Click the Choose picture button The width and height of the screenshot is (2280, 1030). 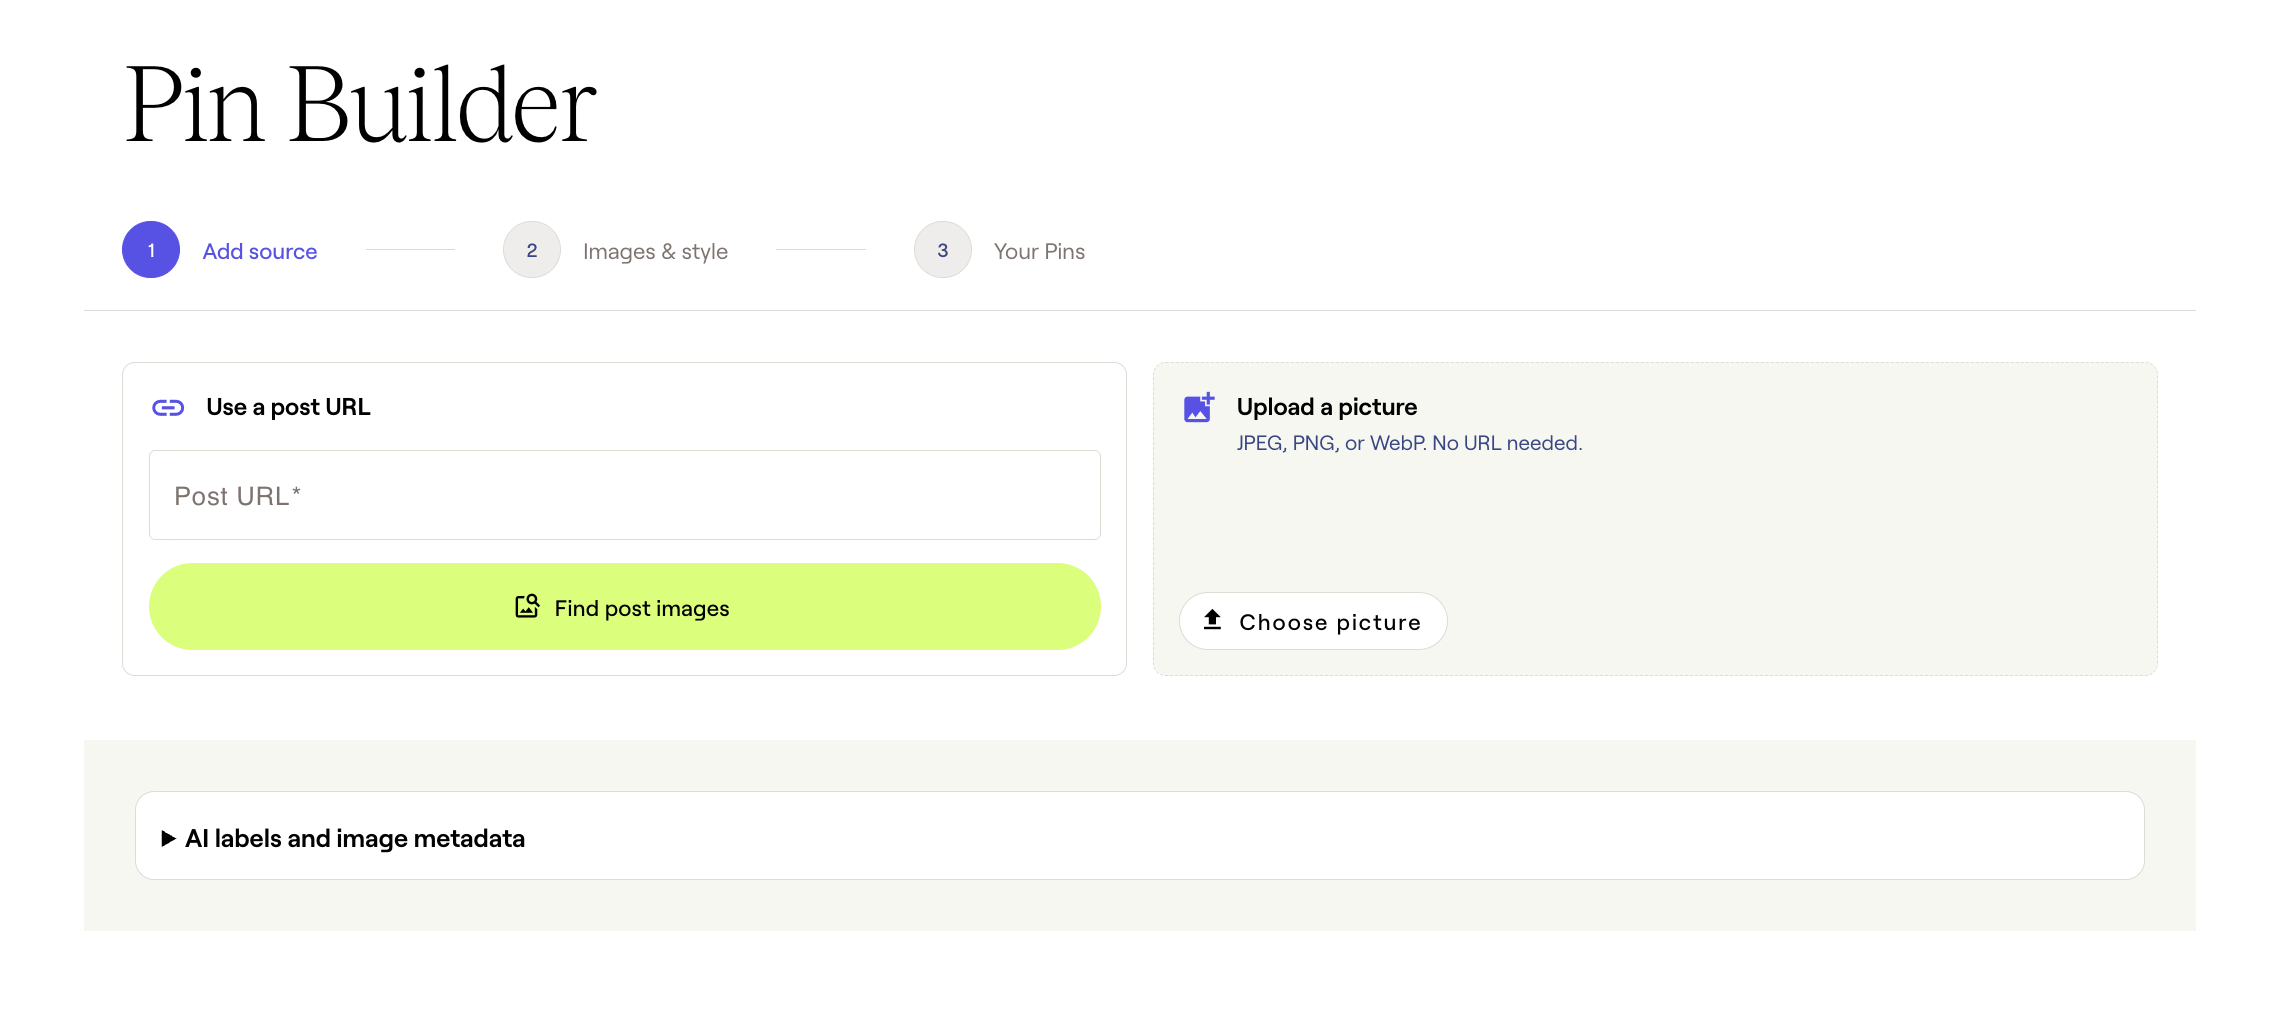tap(1313, 621)
